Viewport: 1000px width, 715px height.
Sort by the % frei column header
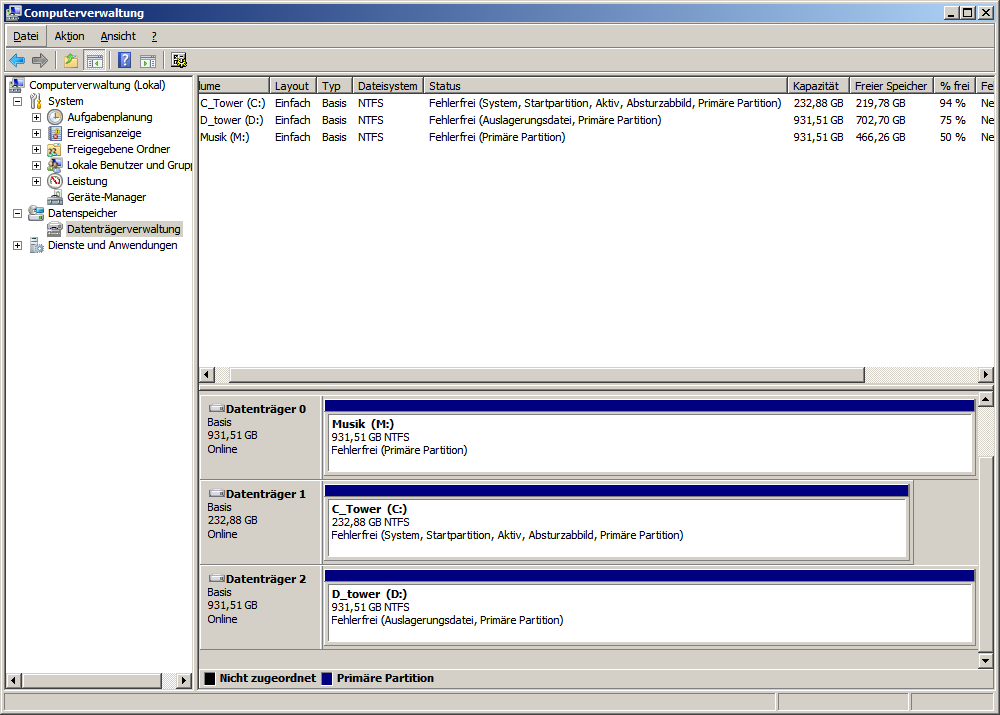point(954,85)
